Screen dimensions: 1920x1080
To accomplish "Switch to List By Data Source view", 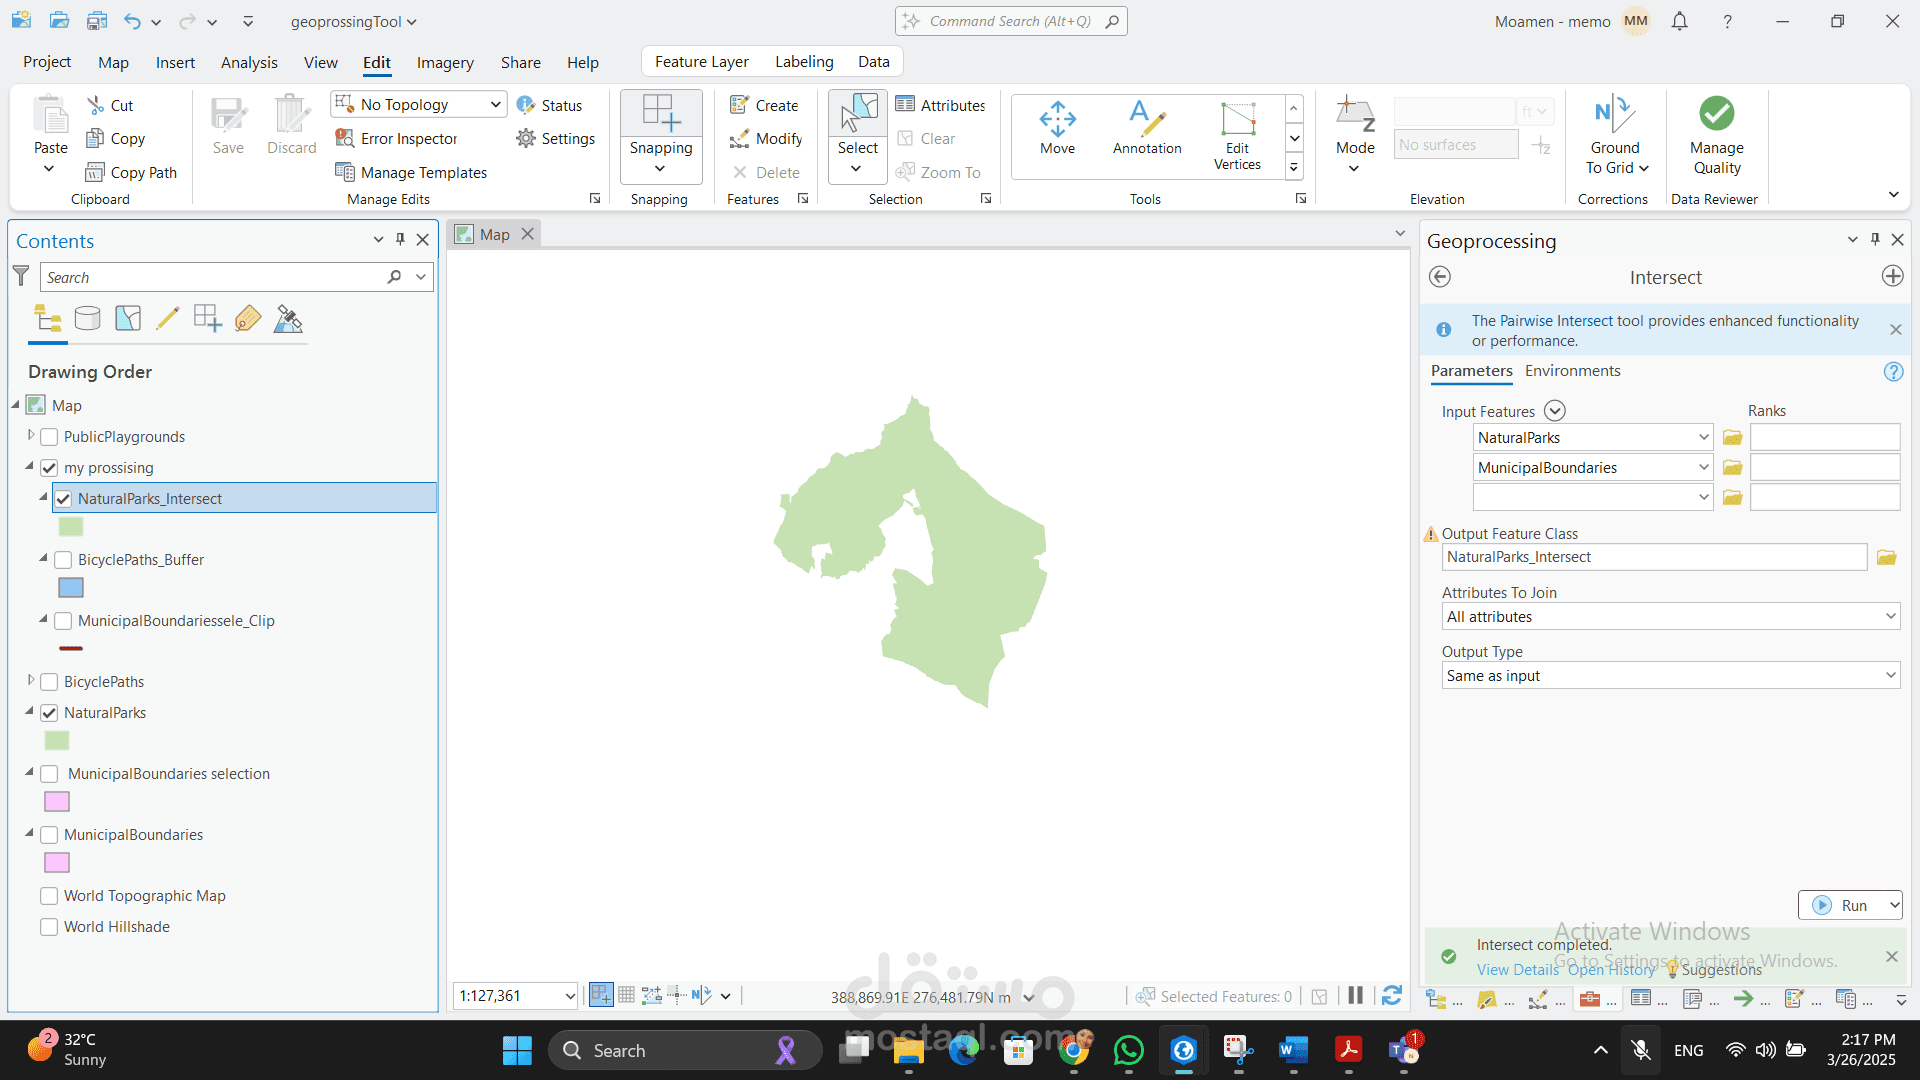I will click(88, 319).
